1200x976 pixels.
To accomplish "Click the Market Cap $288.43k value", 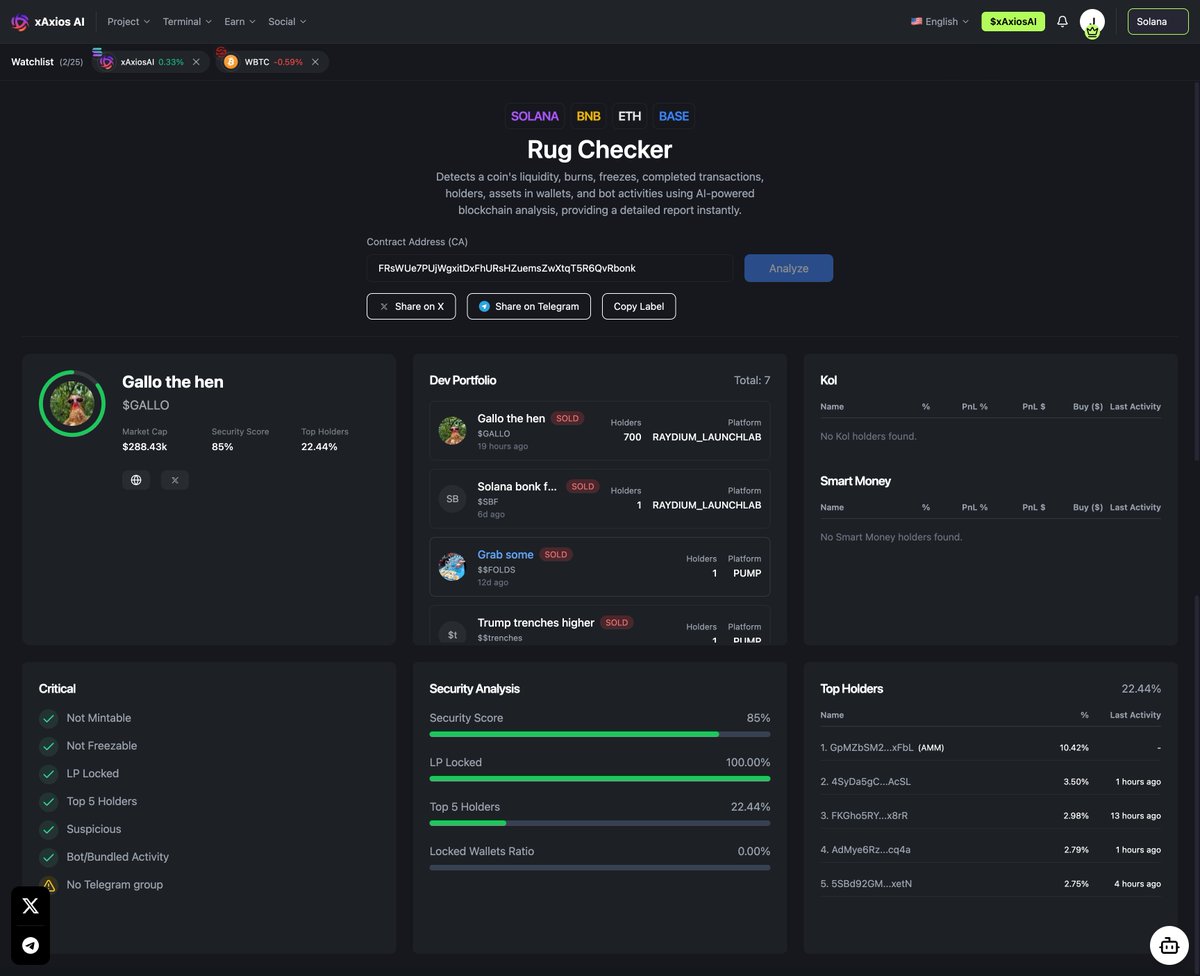I will 145,446.
